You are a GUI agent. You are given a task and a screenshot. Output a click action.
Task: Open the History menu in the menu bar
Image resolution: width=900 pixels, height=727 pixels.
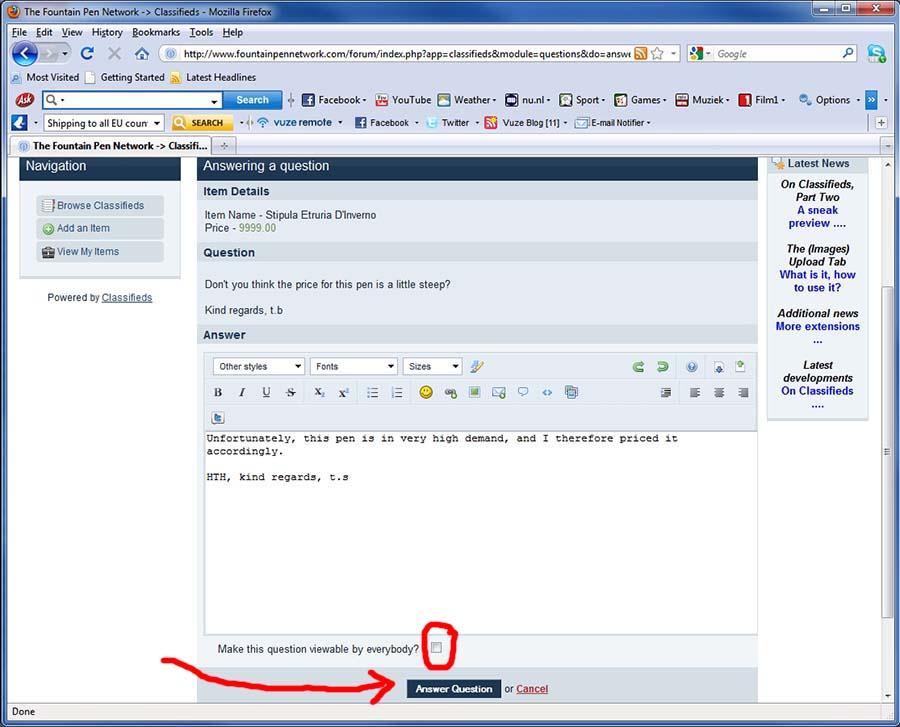click(107, 32)
